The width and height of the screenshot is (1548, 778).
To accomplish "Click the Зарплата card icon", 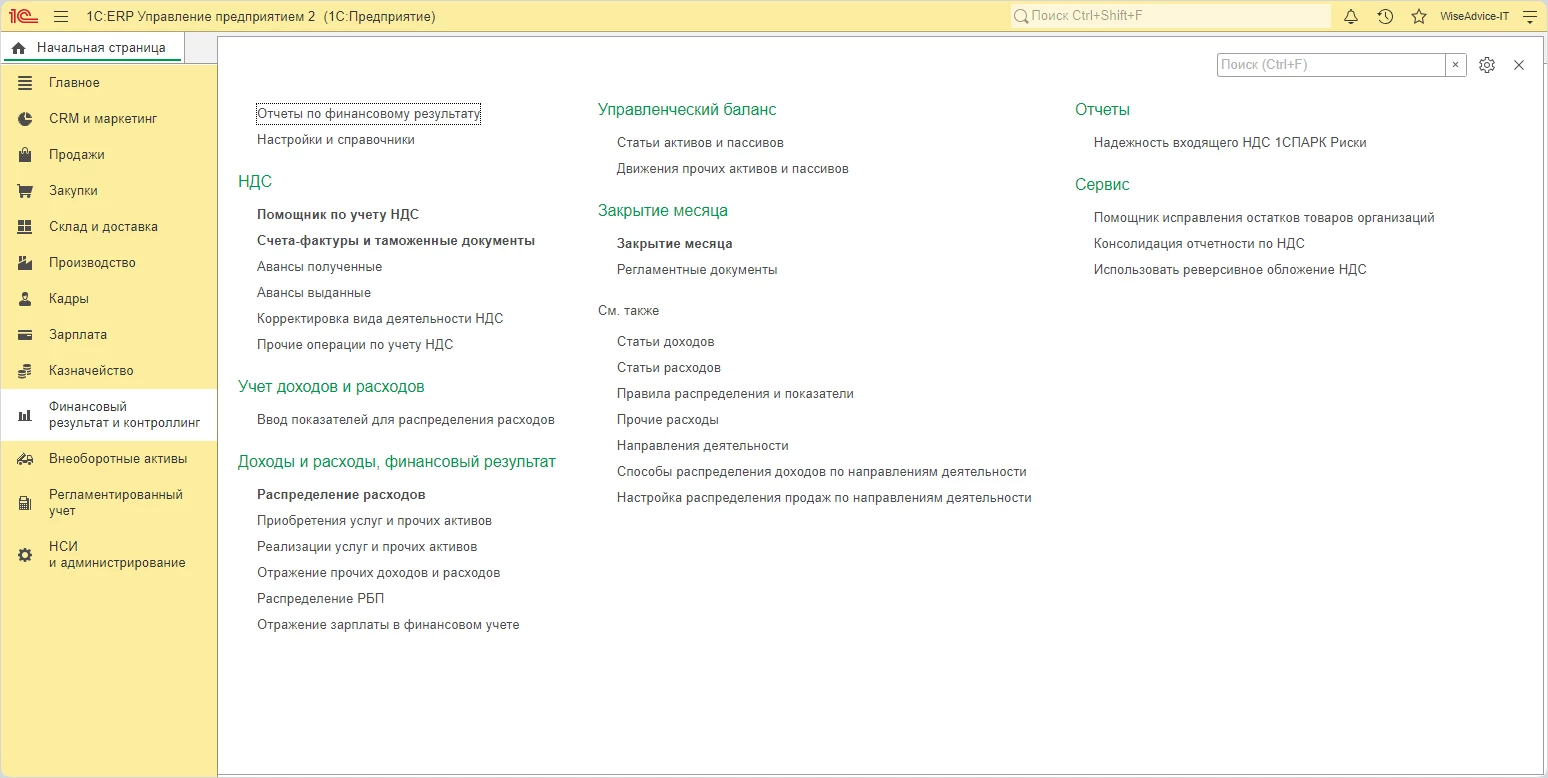I will point(25,335).
